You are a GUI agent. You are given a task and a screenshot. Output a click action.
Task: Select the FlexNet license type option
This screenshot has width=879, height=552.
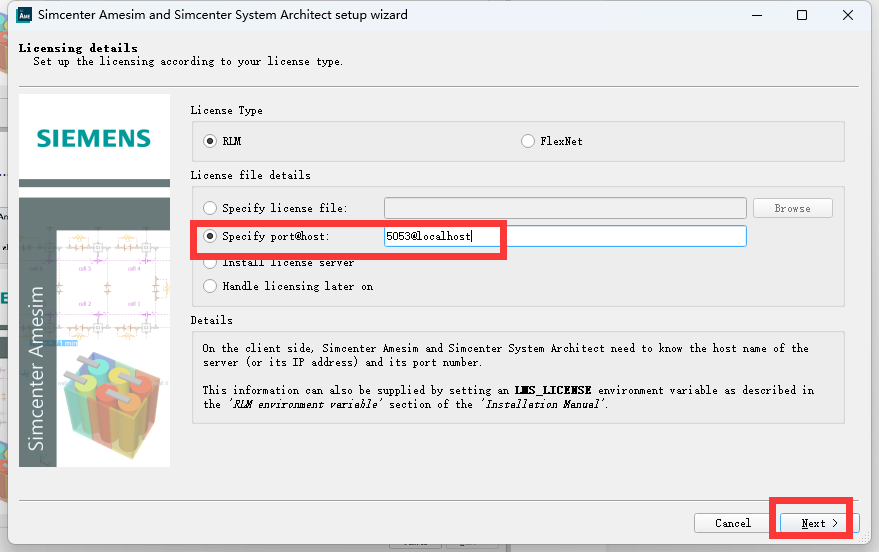pos(528,141)
